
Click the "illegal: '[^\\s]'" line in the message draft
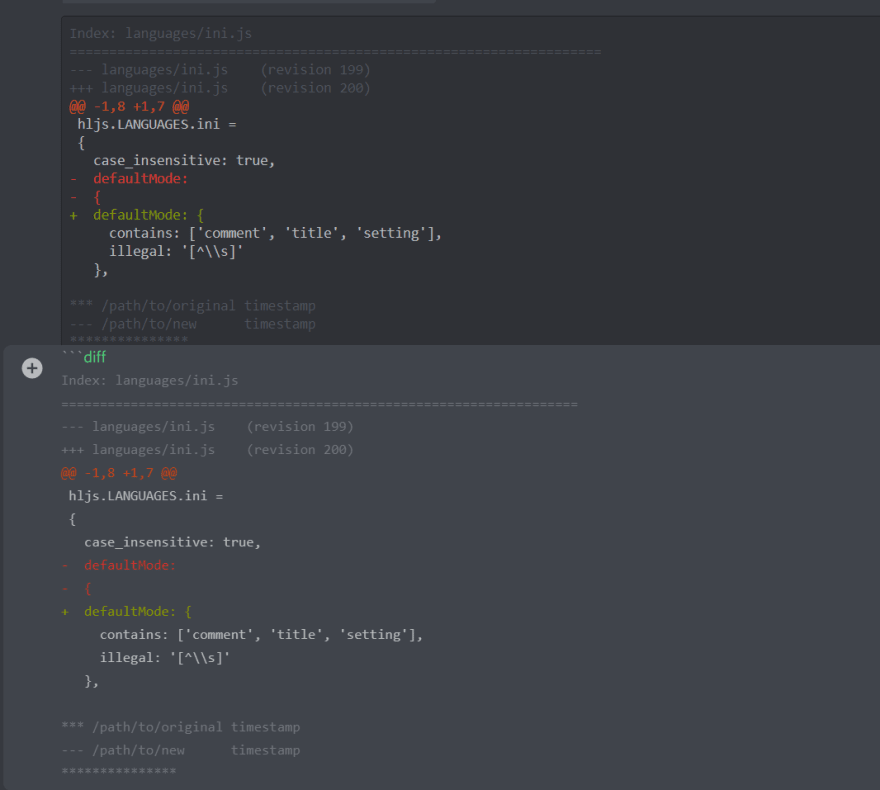[165, 658]
